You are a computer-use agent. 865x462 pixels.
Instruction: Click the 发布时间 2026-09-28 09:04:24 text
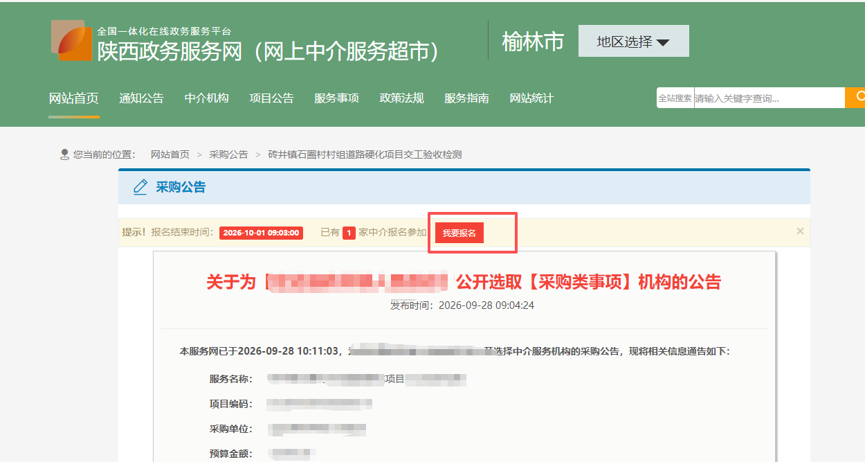pos(462,305)
